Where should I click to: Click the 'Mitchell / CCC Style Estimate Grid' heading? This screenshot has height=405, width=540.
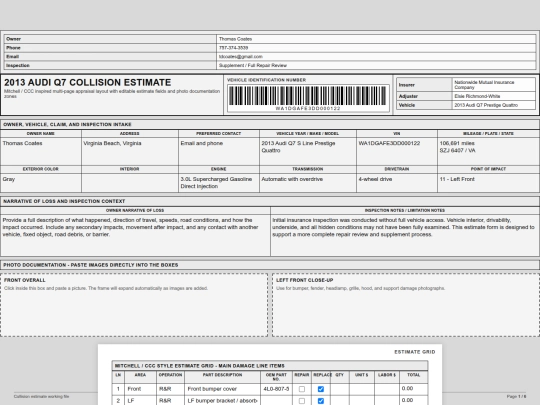click(x=199, y=366)
